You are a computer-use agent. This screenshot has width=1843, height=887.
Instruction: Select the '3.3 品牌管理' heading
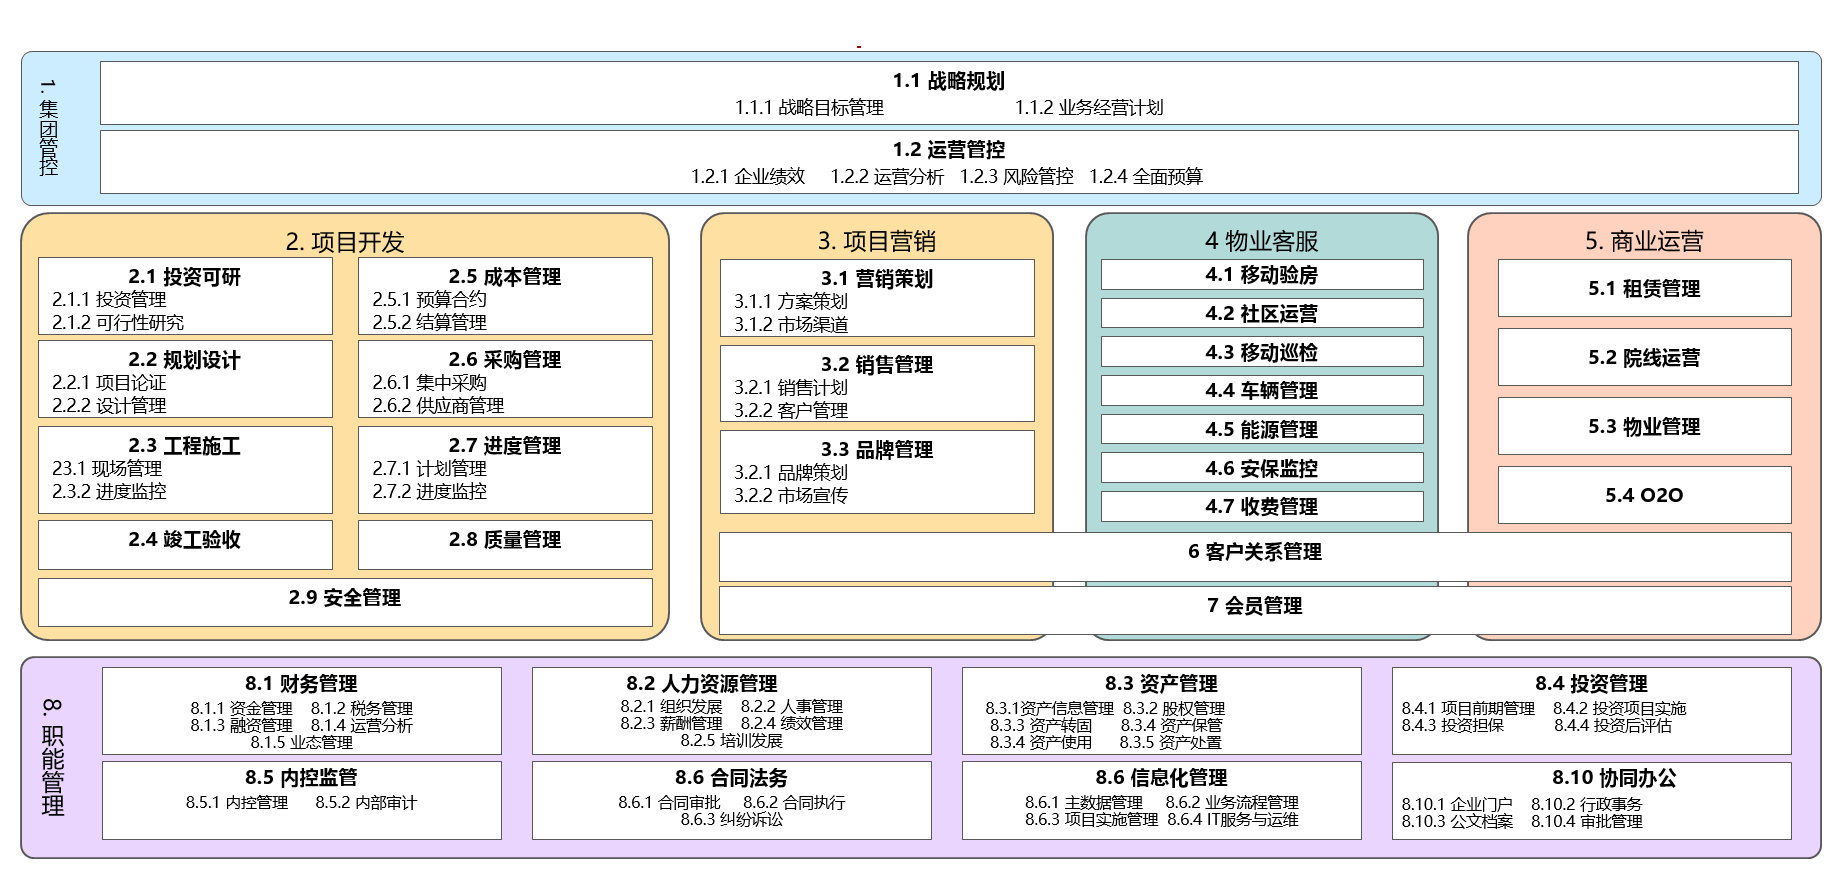[877, 450]
